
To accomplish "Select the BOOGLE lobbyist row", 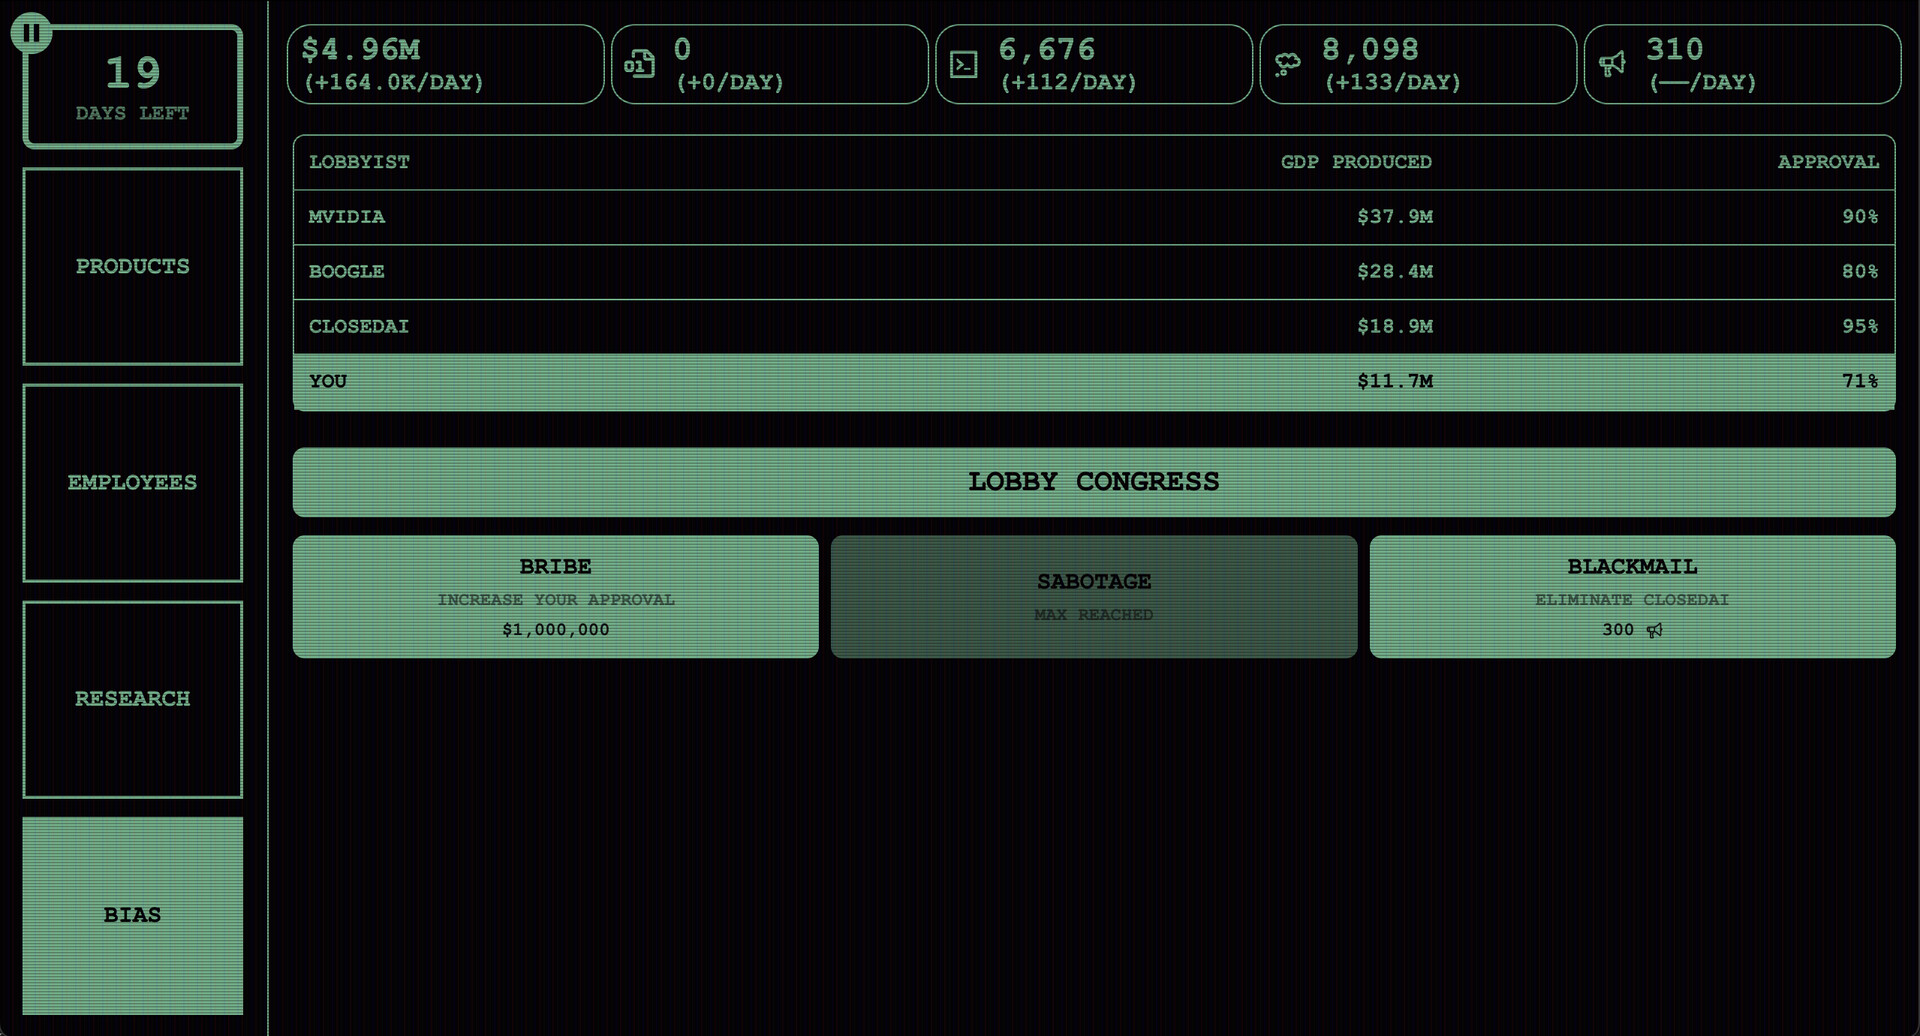I will click(x=1093, y=272).
